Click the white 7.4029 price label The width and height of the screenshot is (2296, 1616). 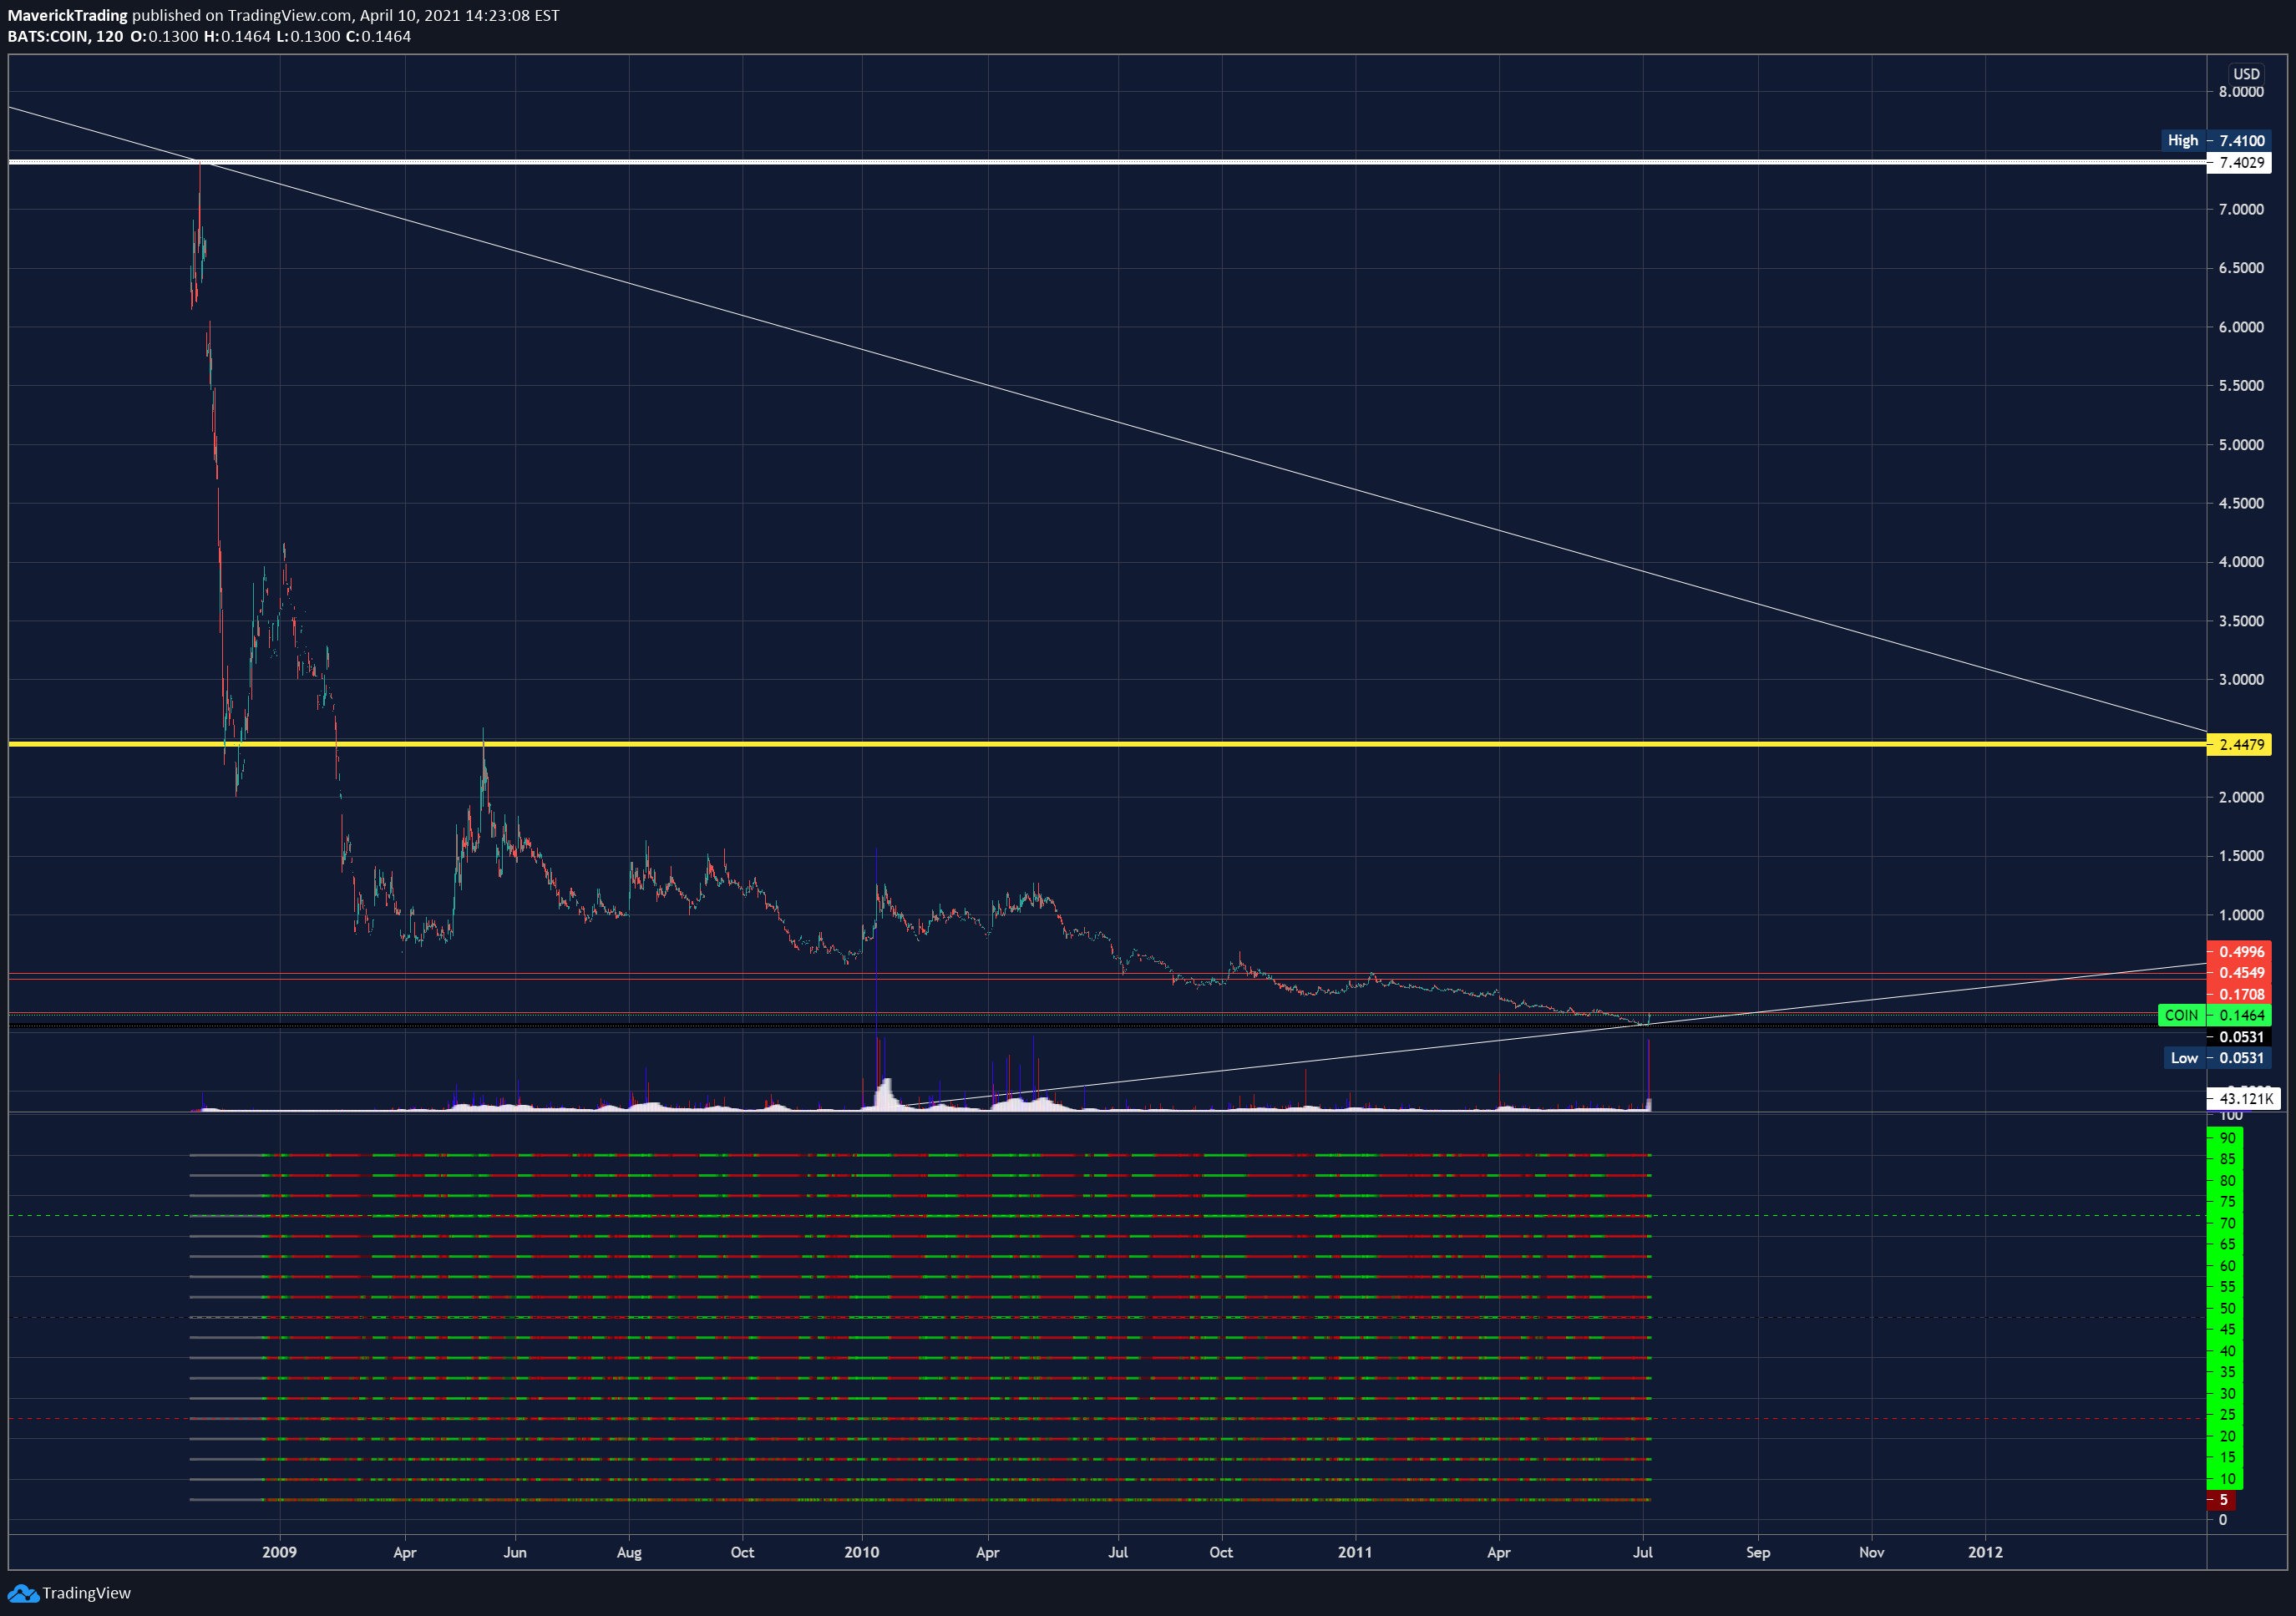pyautogui.click(x=2241, y=162)
